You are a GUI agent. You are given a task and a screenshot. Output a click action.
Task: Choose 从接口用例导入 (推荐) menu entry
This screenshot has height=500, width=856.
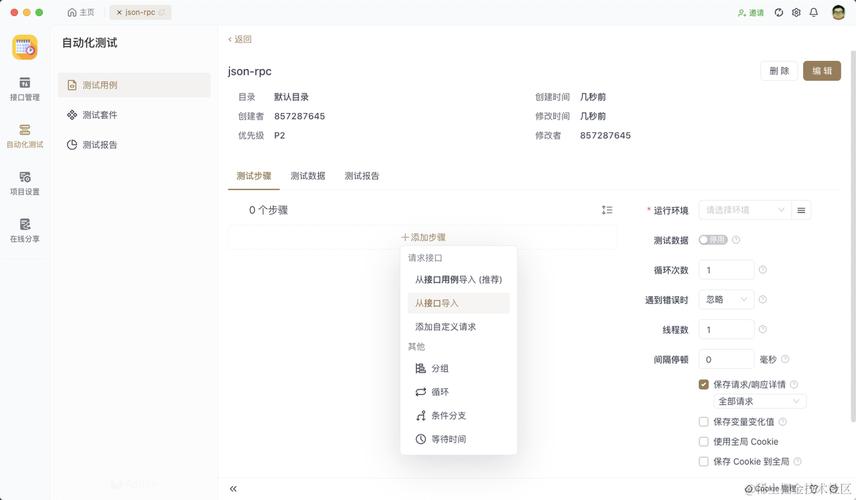click(459, 279)
